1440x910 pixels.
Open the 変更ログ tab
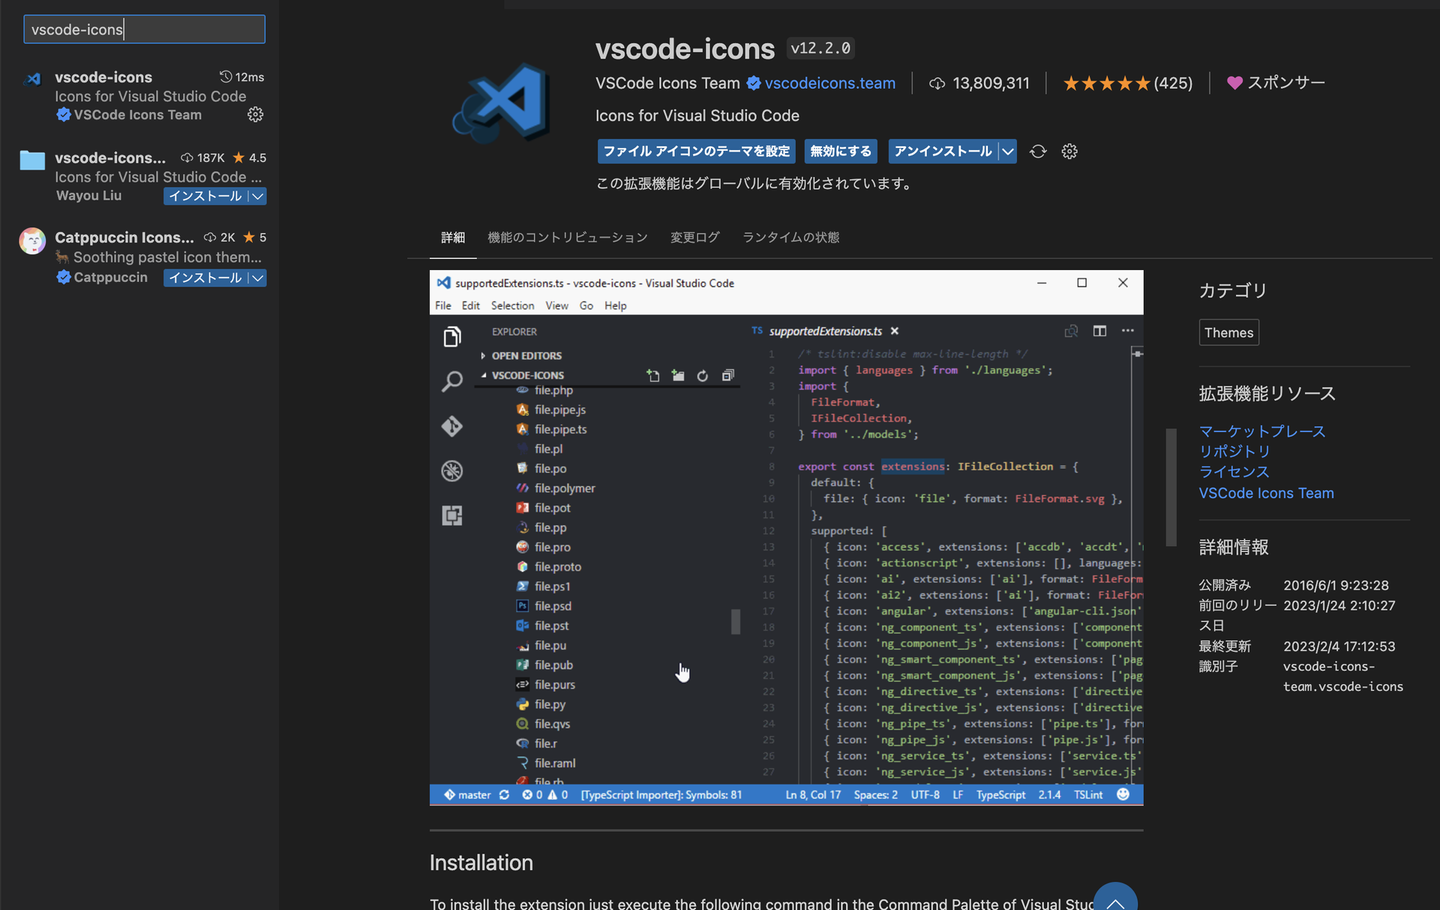point(695,238)
